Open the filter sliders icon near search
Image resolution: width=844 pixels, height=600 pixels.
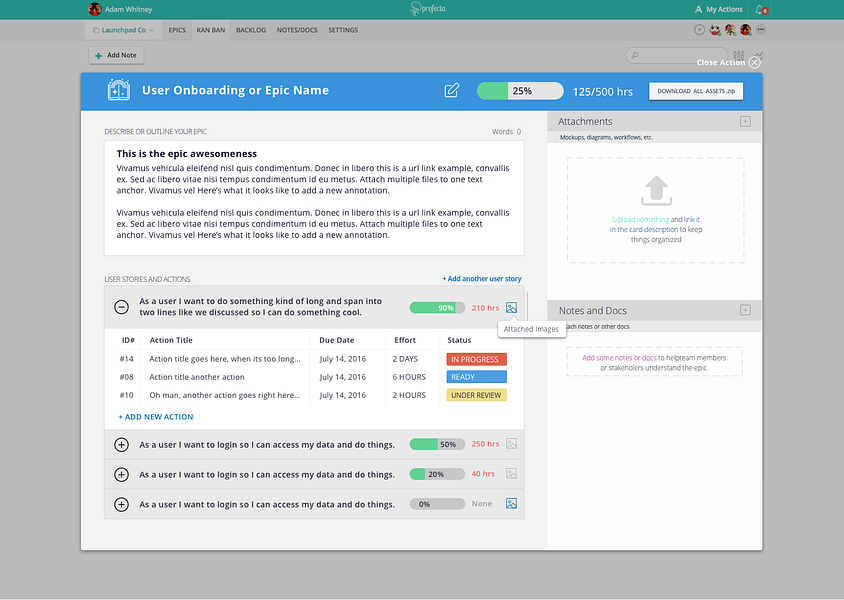click(x=738, y=55)
